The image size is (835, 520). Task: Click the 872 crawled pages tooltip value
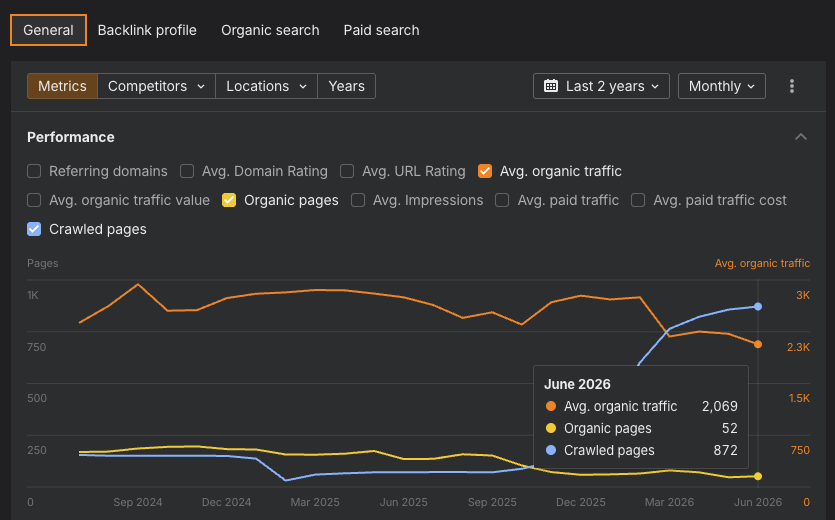(x=725, y=450)
